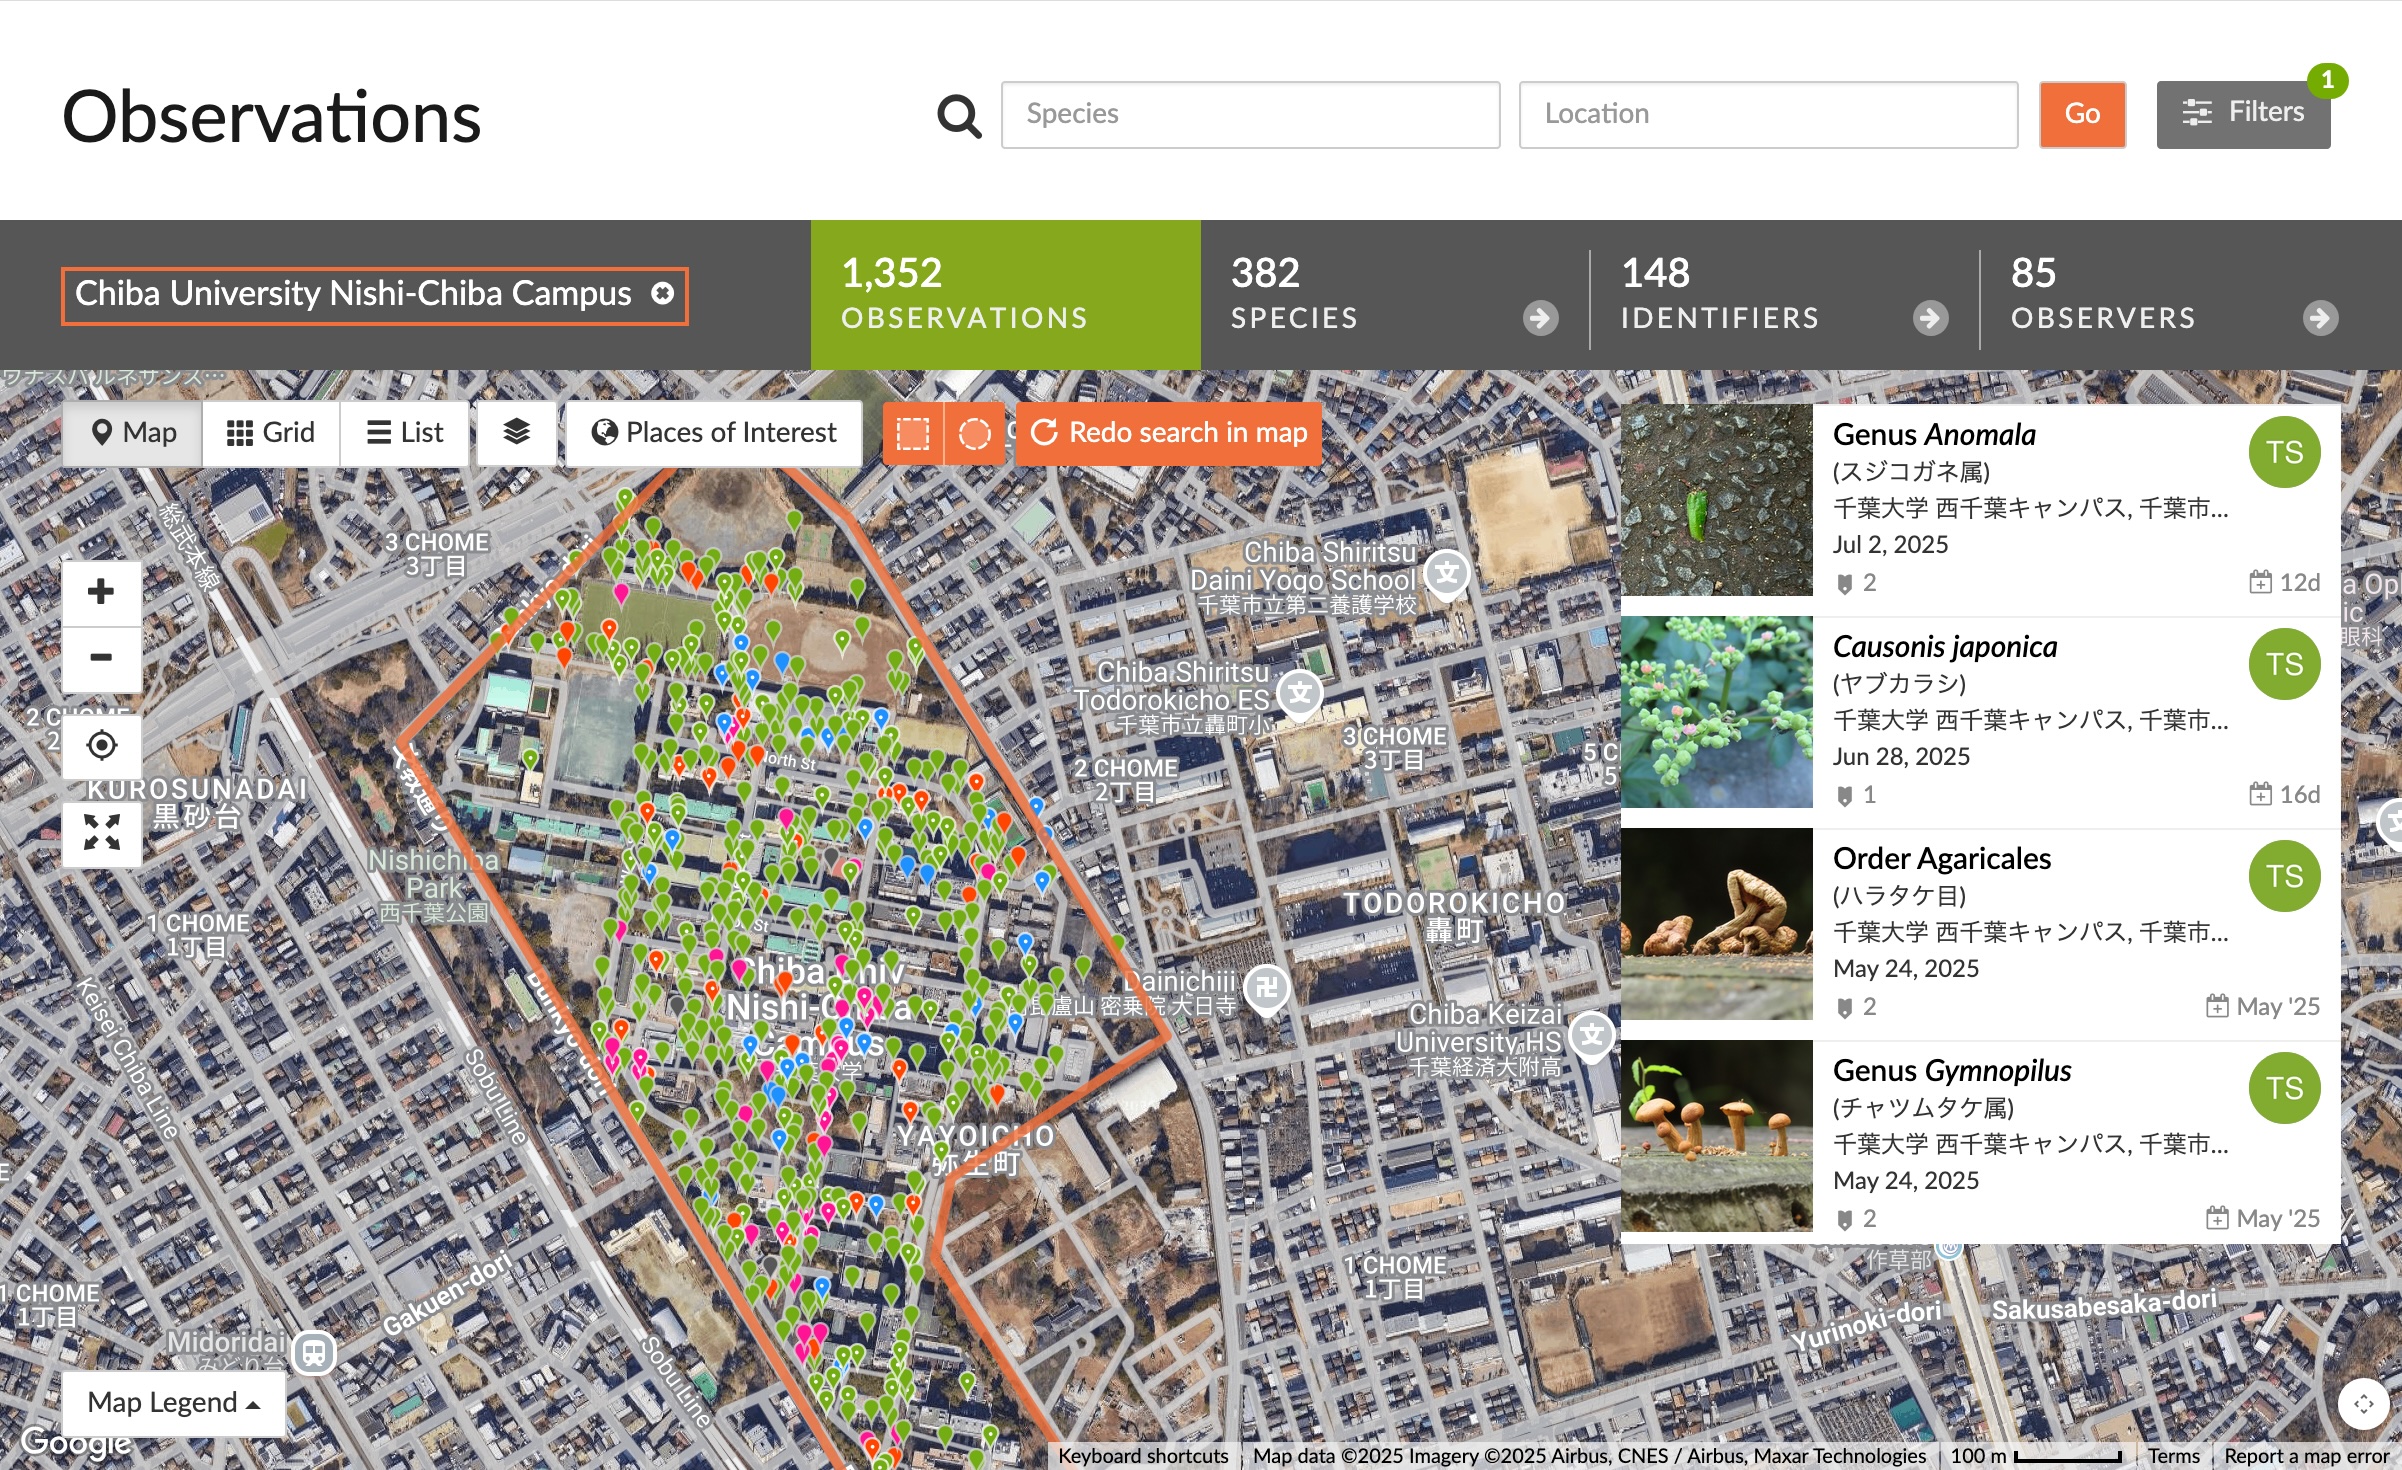The width and height of the screenshot is (2402, 1470).
Task: Expand the Map Legend panel
Action: tap(173, 1402)
